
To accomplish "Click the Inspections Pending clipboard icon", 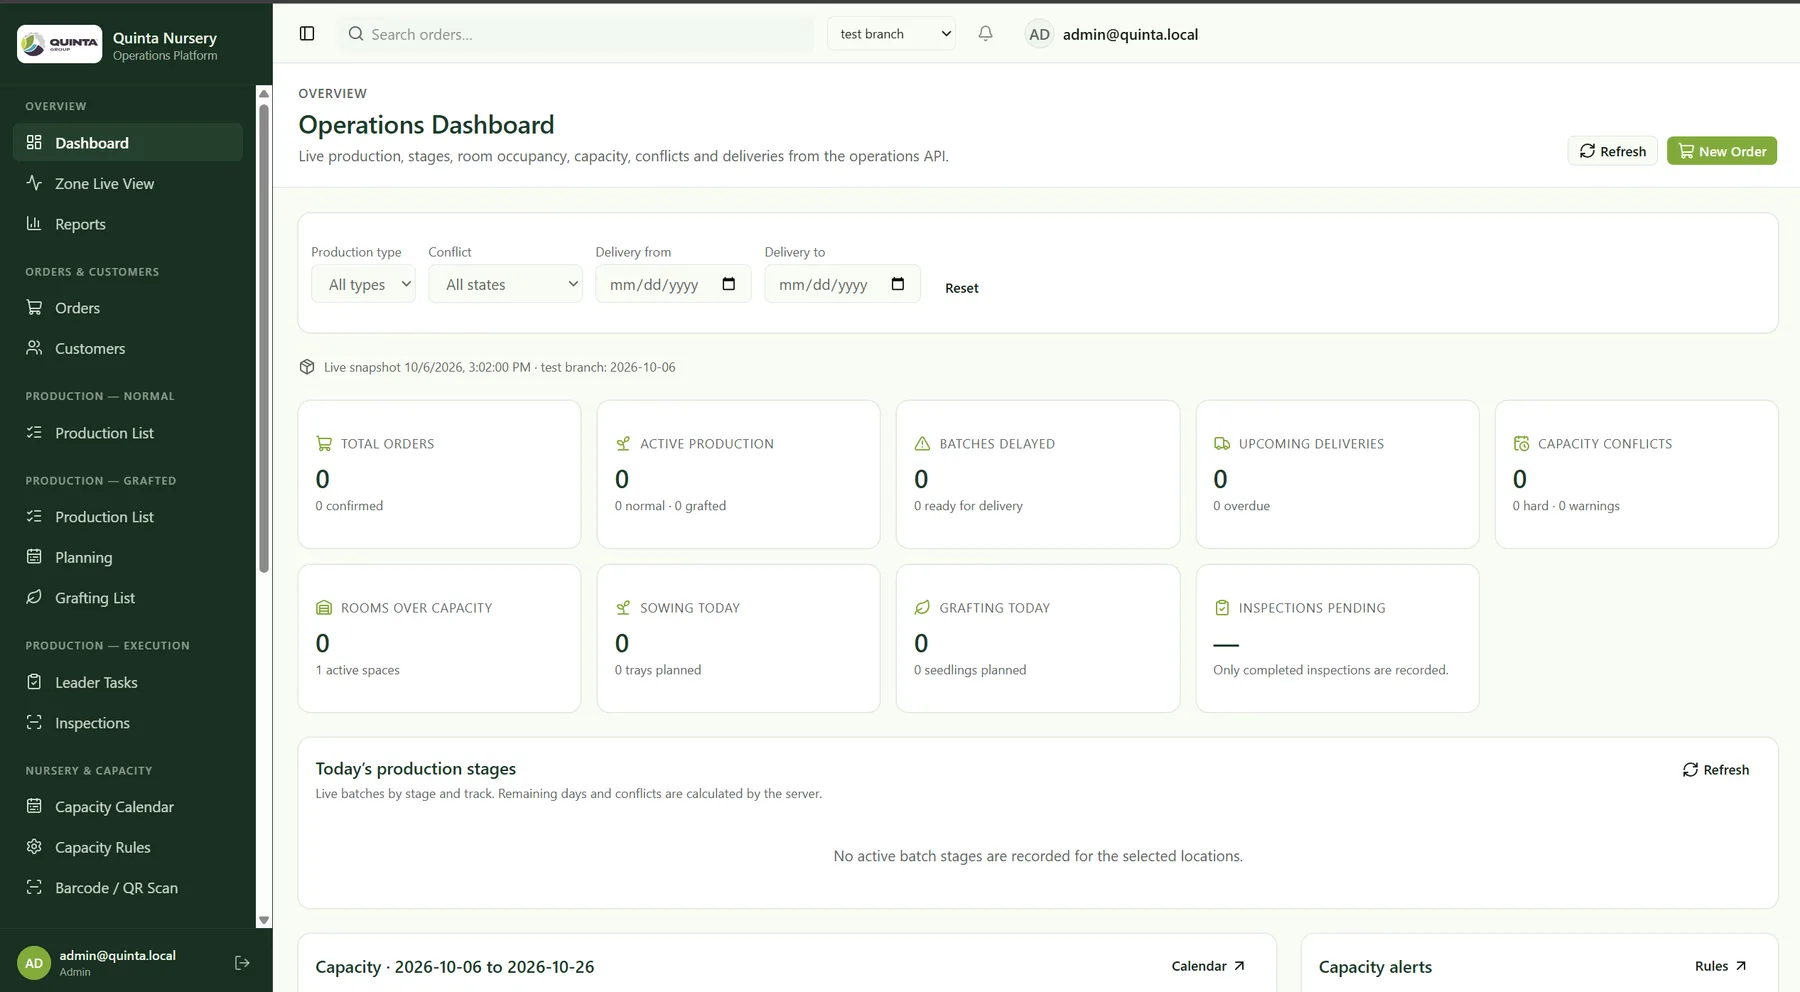I will tap(1222, 607).
